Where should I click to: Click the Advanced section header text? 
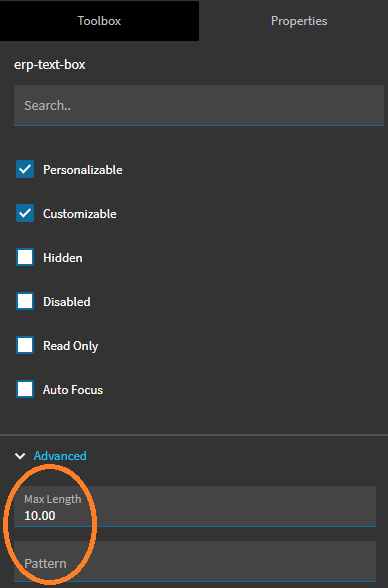pyautogui.click(x=60, y=456)
